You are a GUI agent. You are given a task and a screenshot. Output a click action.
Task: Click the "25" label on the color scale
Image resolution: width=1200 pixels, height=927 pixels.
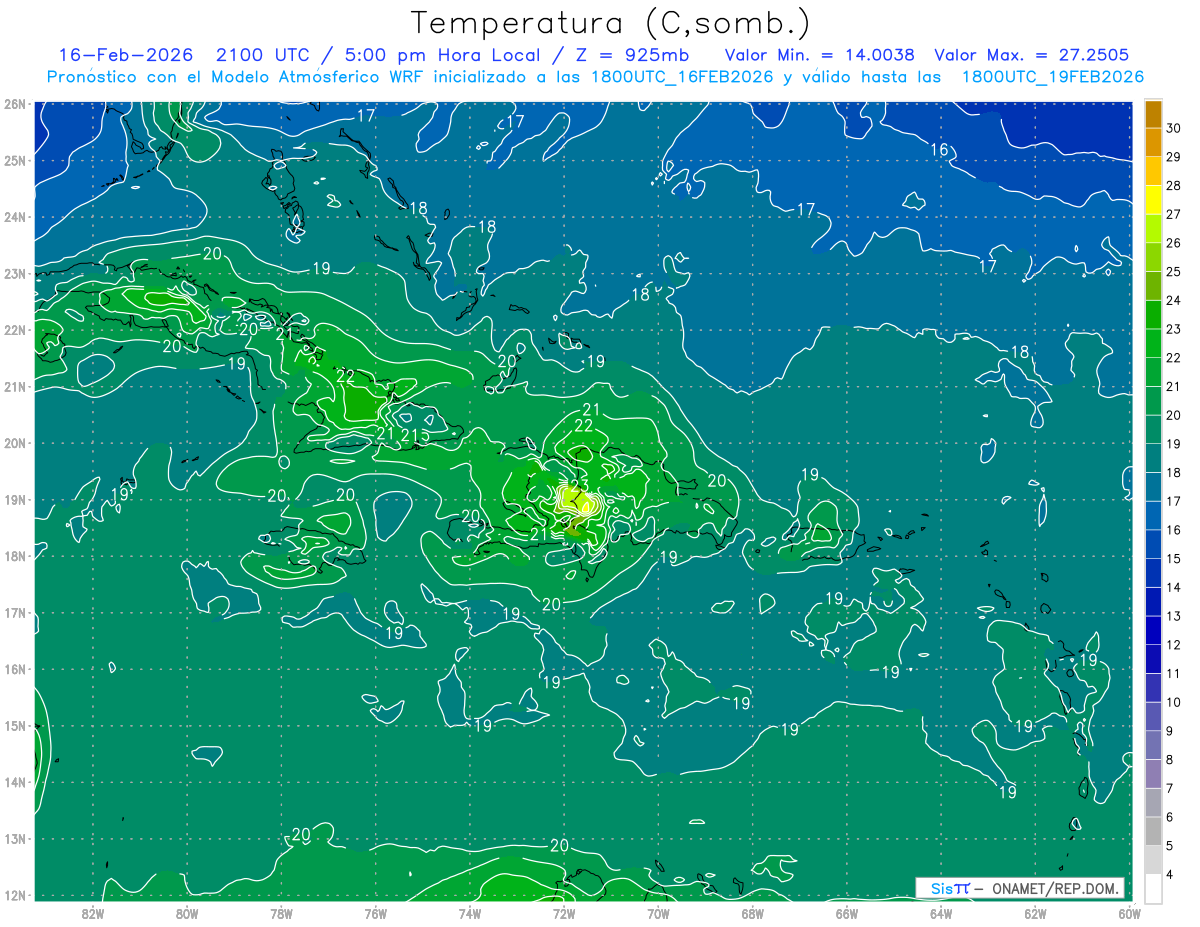pyautogui.click(x=1174, y=272)
